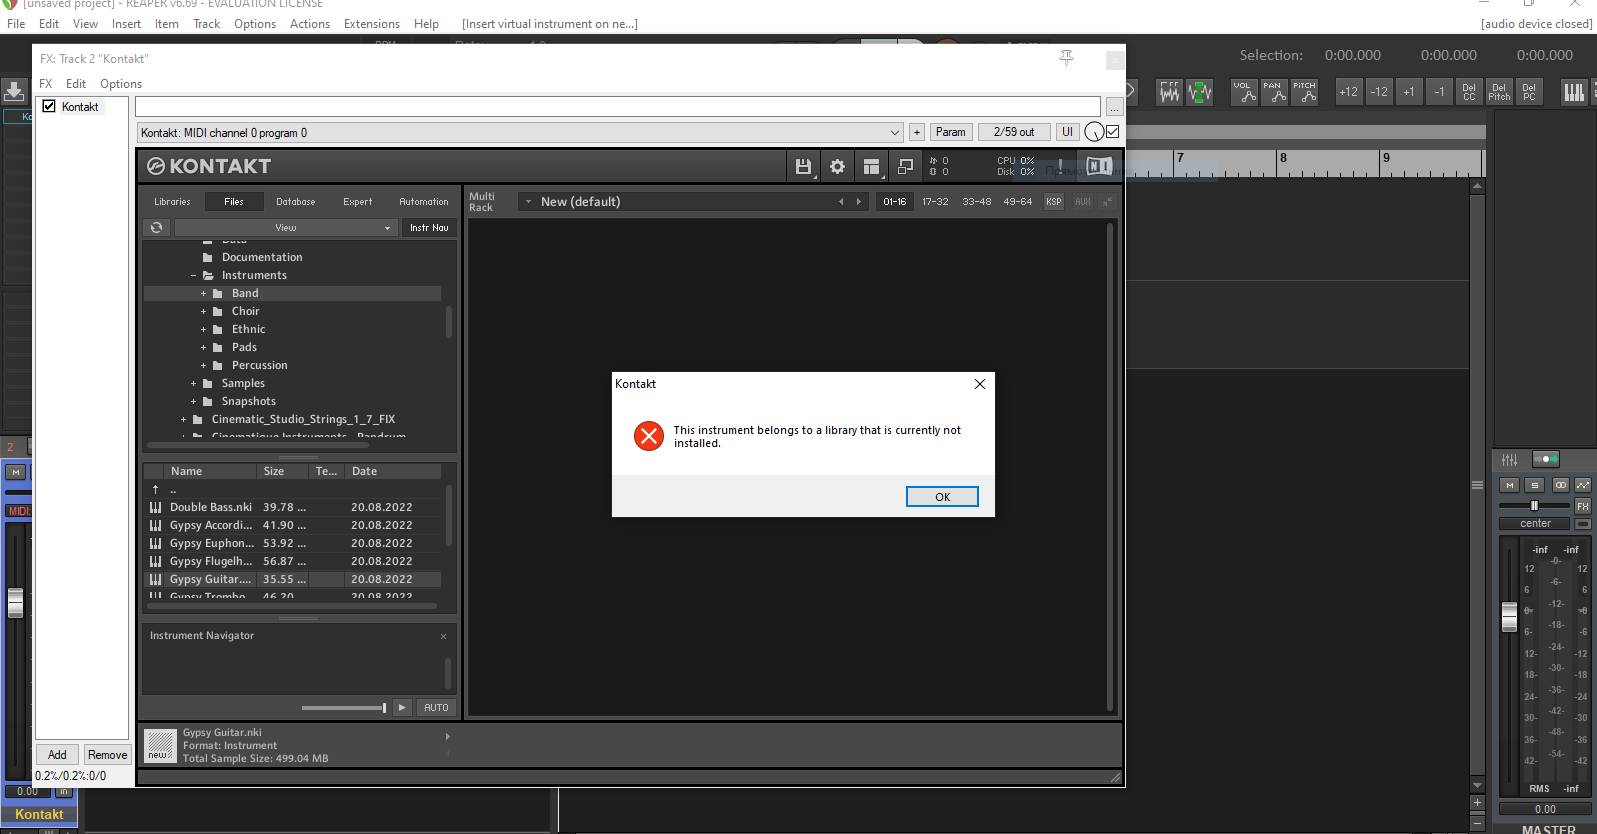The height and width of the screenshot is (834, 1597).
Task: Show the PITCH envelope in REAPER toolbar
Action: click(x=1304, y=92)
